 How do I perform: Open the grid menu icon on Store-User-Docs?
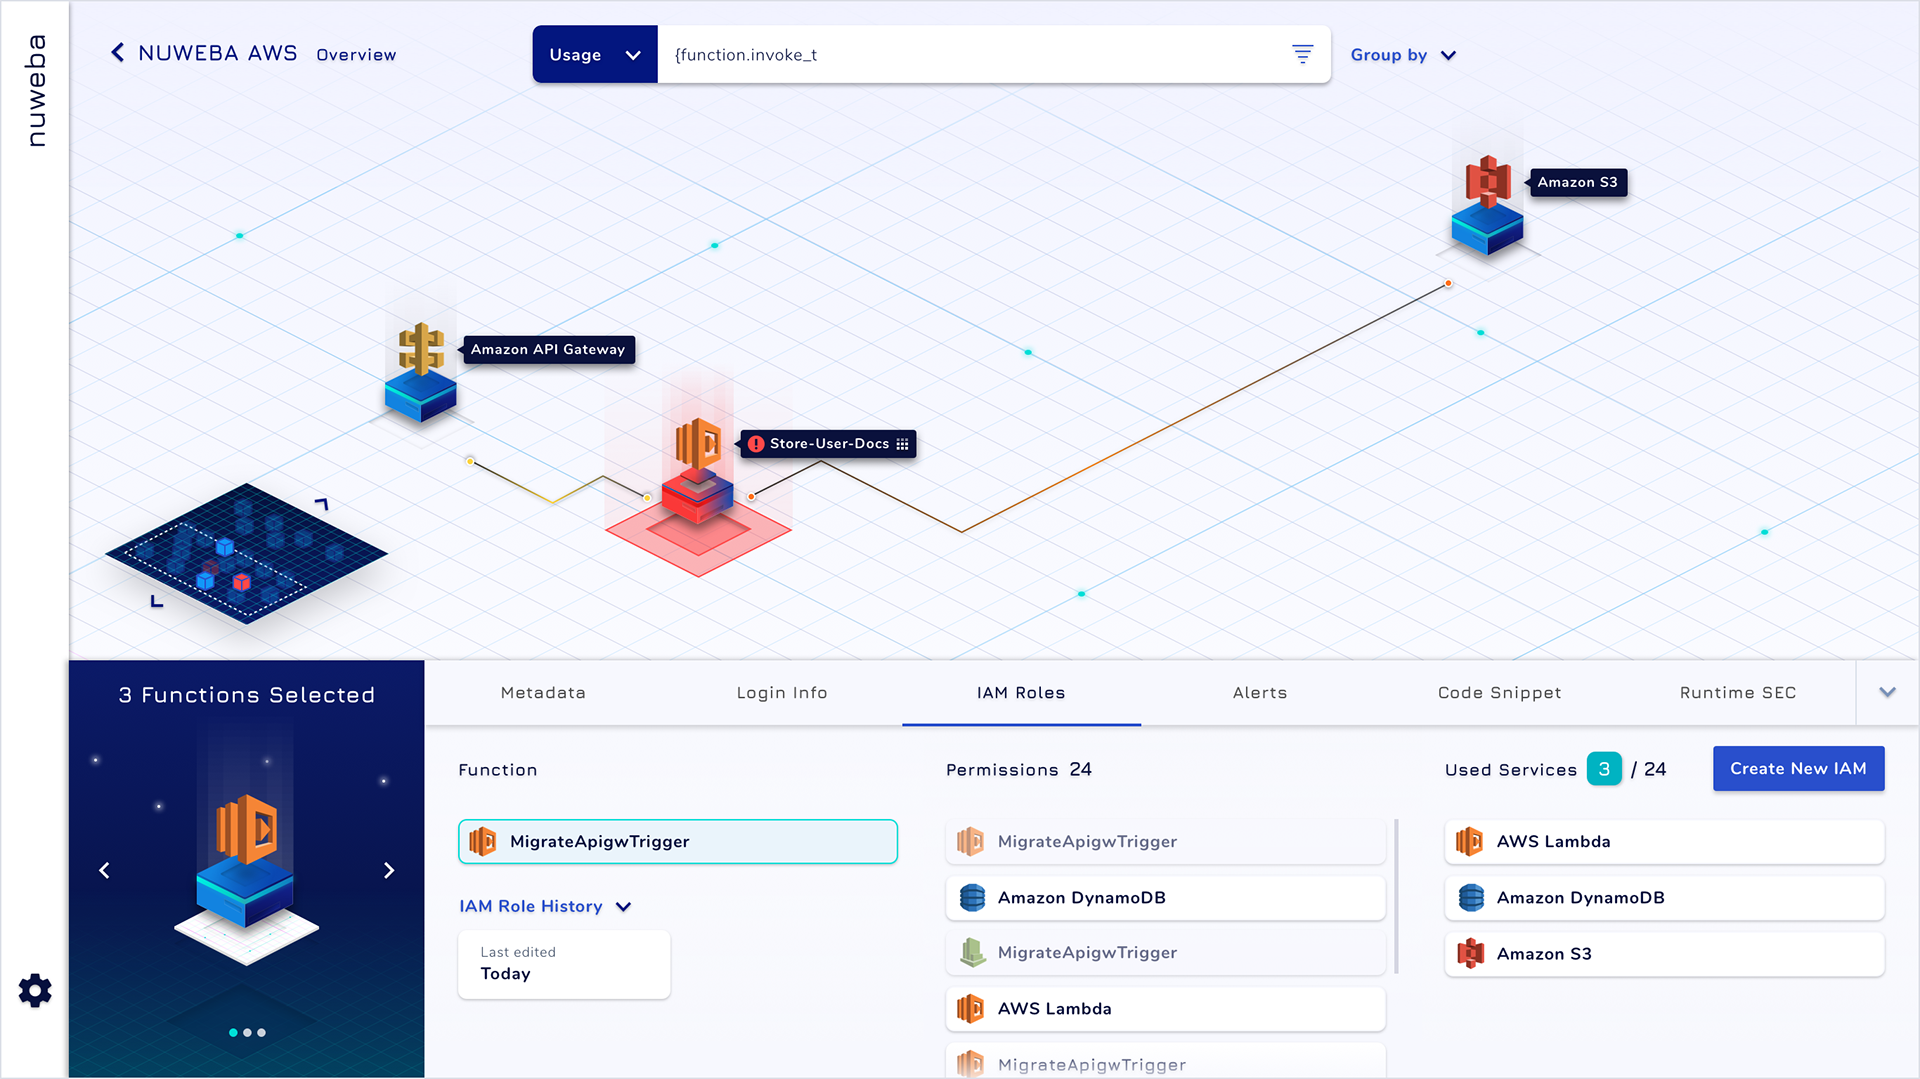[x=902, y=444]
